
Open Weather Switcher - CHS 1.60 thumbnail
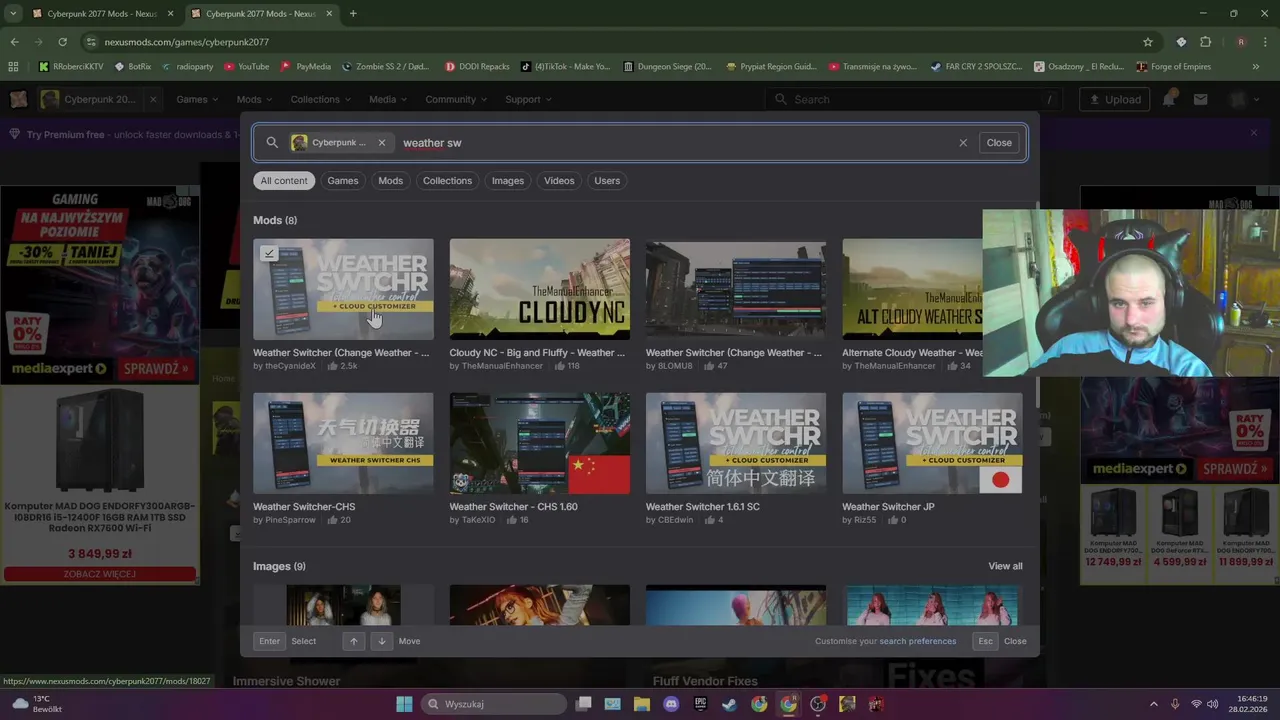click(540, 443)
